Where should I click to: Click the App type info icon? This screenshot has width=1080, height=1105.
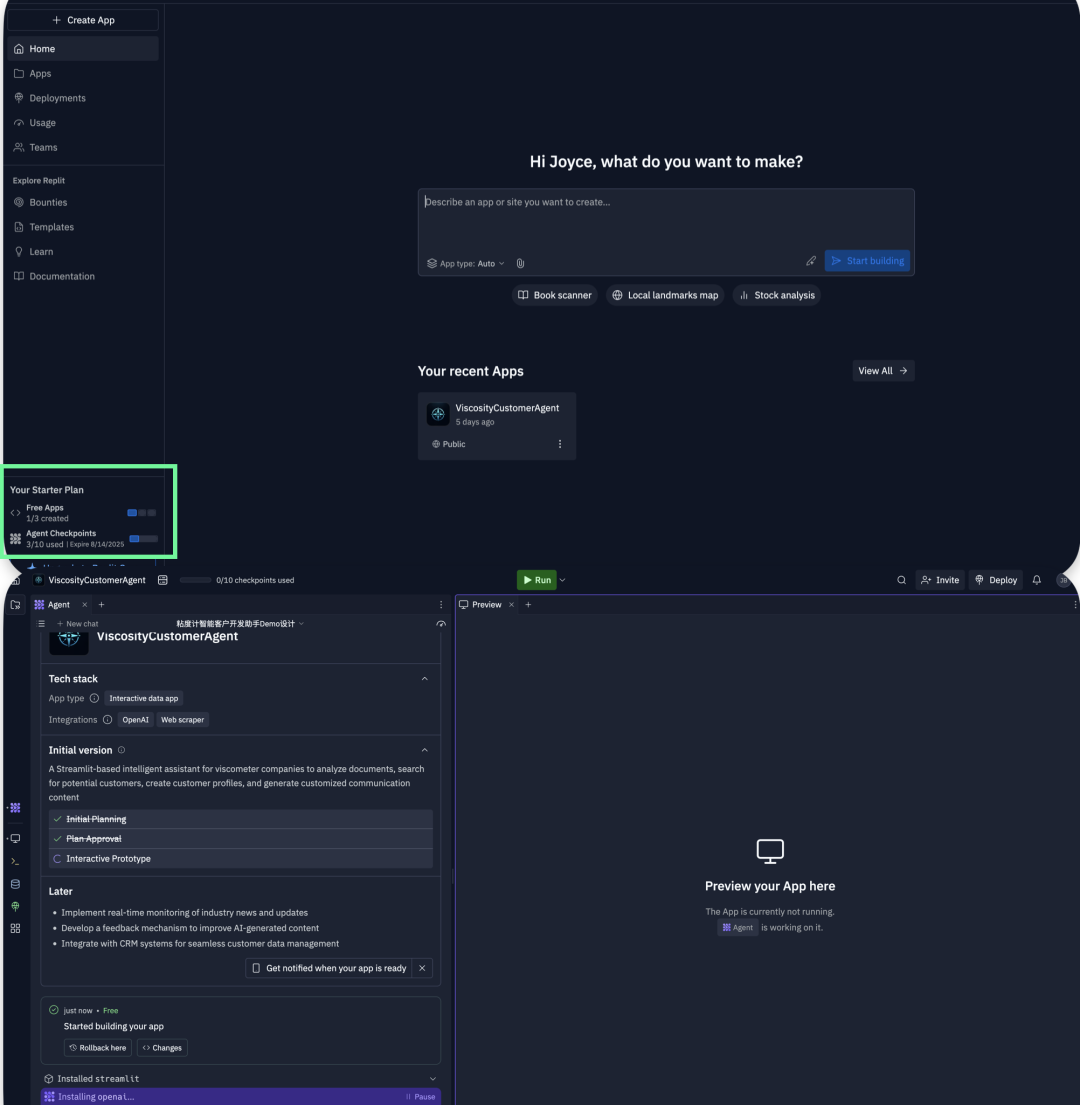[94, 698]
